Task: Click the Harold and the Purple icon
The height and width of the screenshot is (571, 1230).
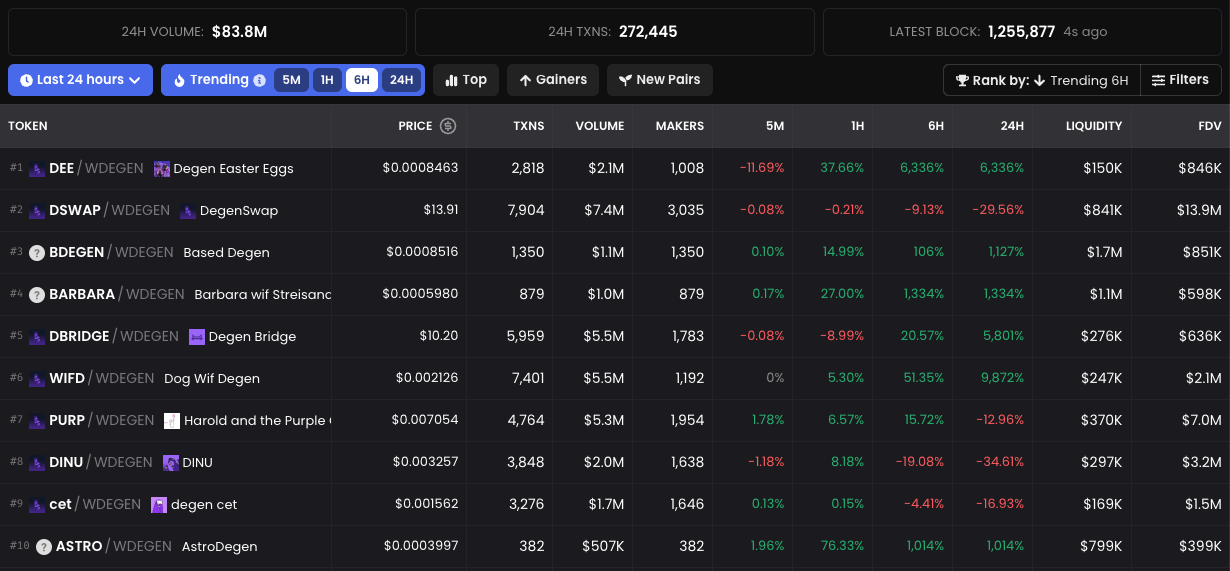Action: tap(172, 421)
